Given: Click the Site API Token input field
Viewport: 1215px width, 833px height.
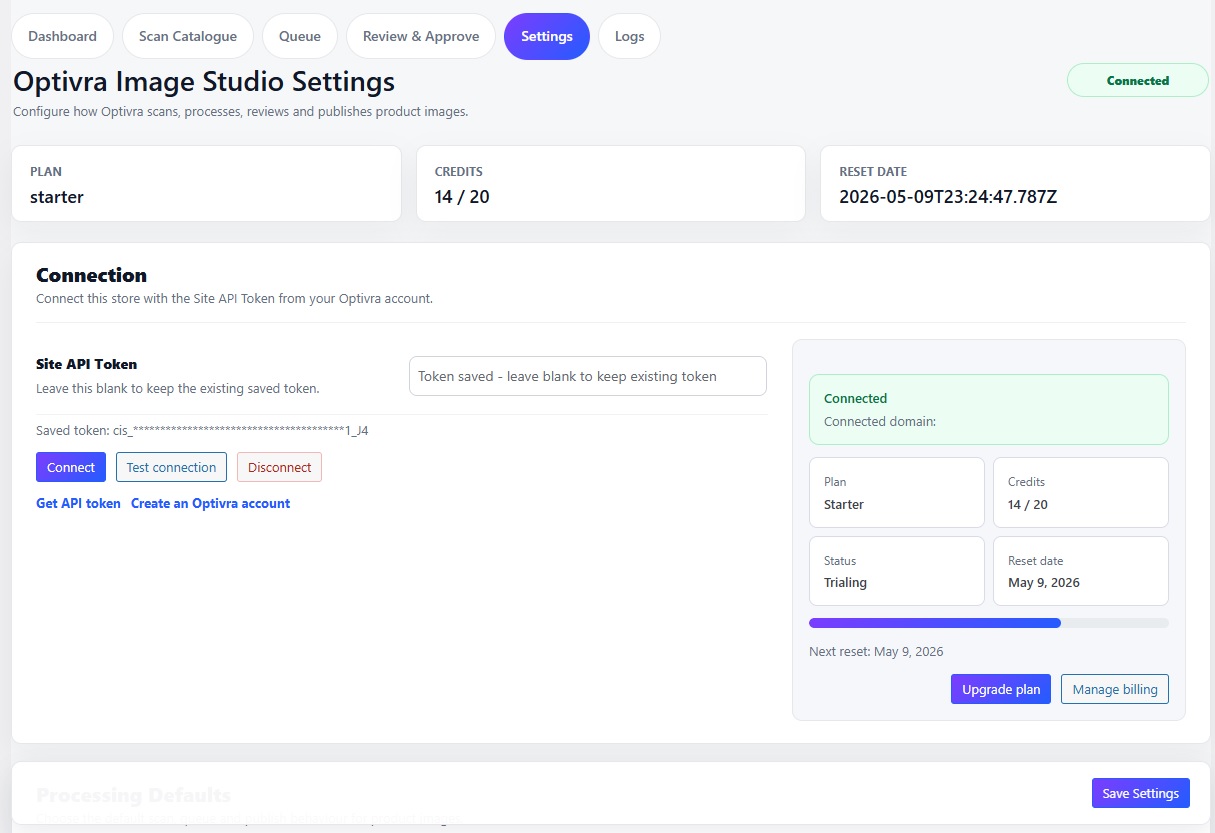Looking at the screenshot, I should point(587,376).
